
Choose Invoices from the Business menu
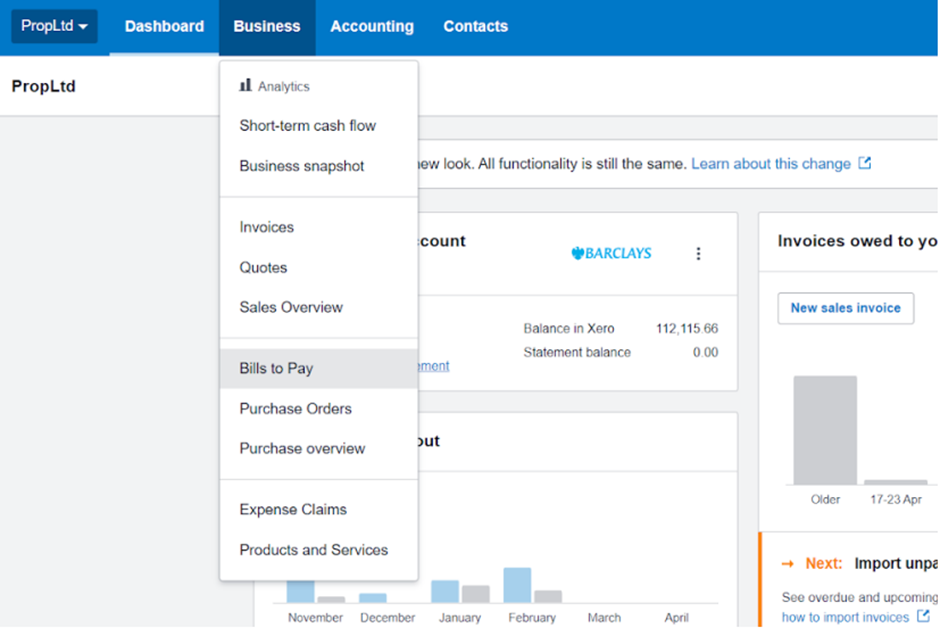tap(267, 227)
